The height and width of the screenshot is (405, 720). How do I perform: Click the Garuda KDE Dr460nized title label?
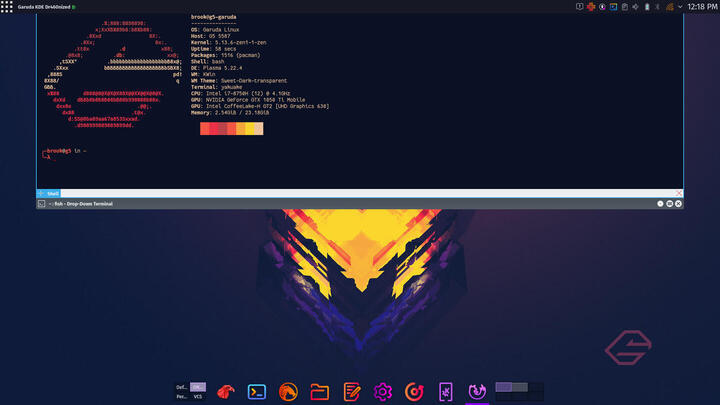(x=44, y=7)
